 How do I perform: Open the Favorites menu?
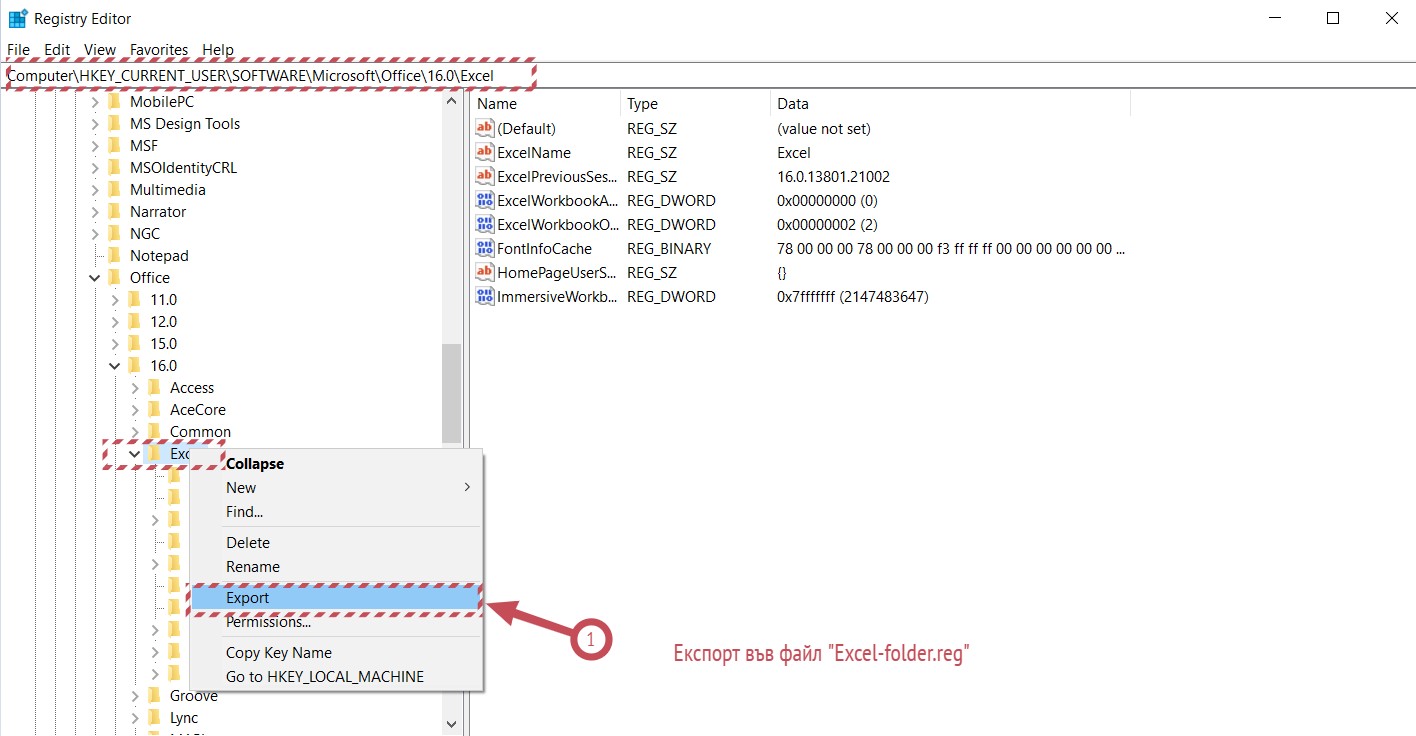point(159,49)
